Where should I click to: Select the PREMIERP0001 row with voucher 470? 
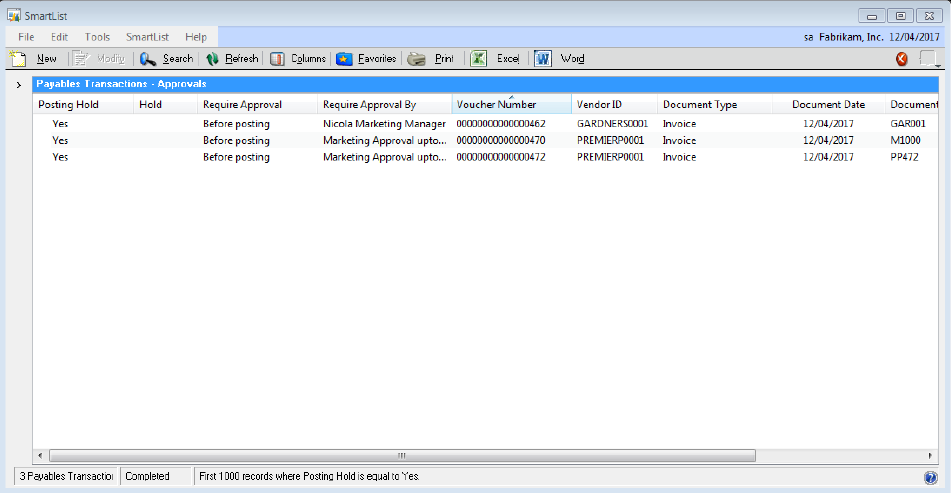point(500,141)
